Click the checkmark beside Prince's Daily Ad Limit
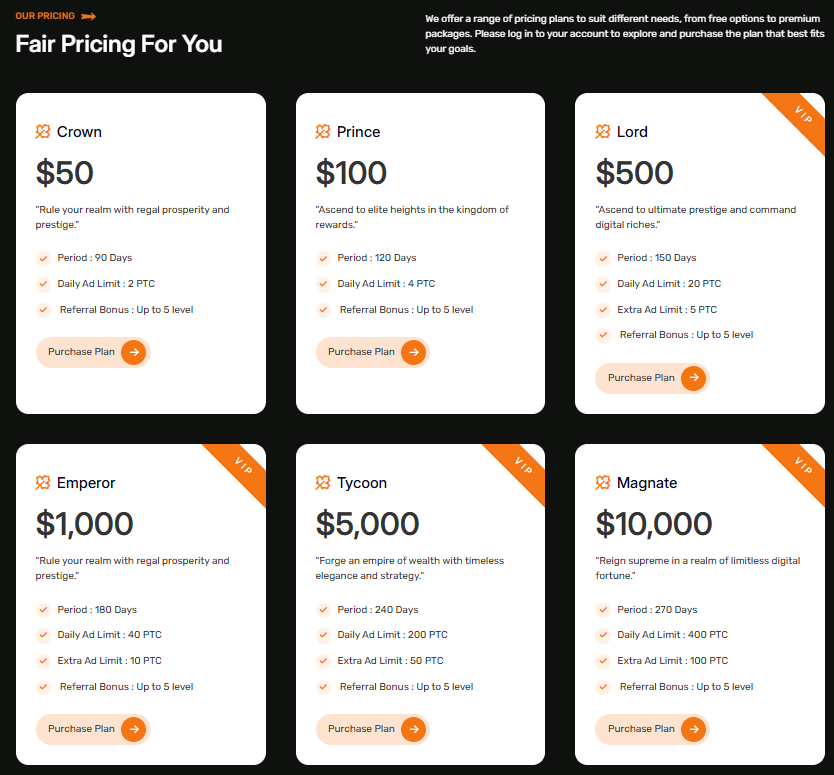The width and height of the screenshot is (834, 775). [323, 284]
